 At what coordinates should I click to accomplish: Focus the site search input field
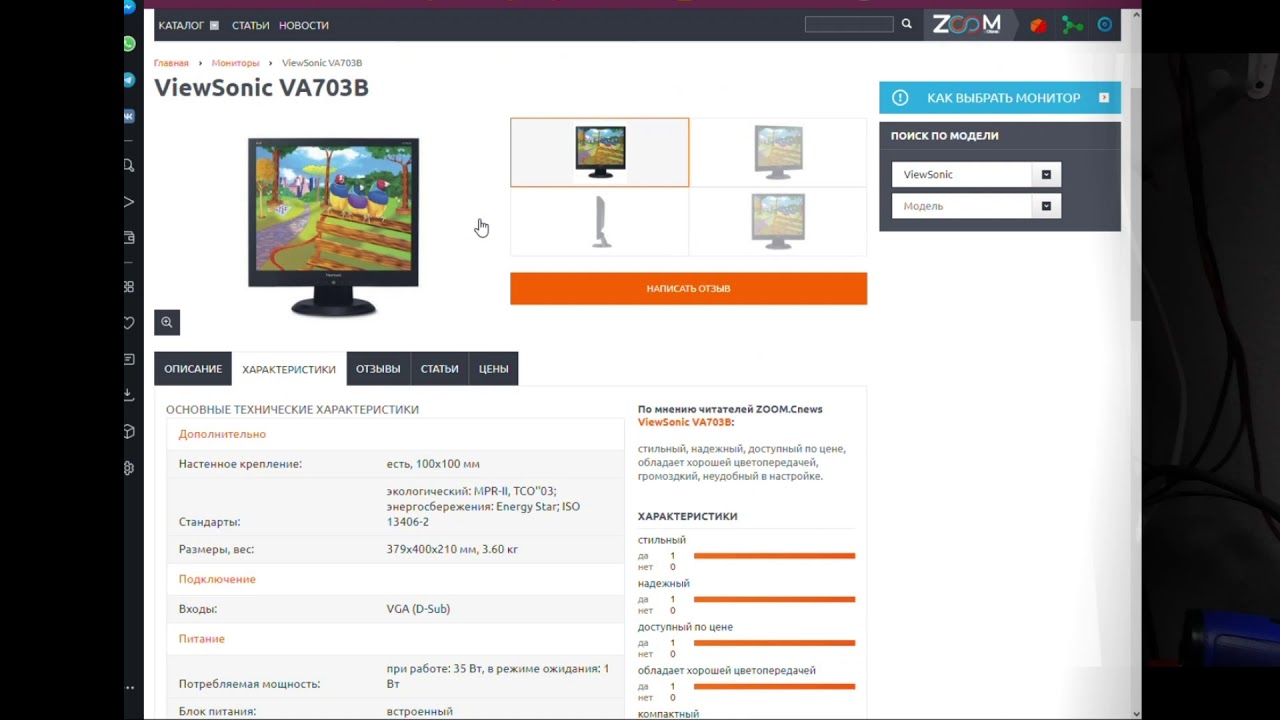[x=849, y=24]
